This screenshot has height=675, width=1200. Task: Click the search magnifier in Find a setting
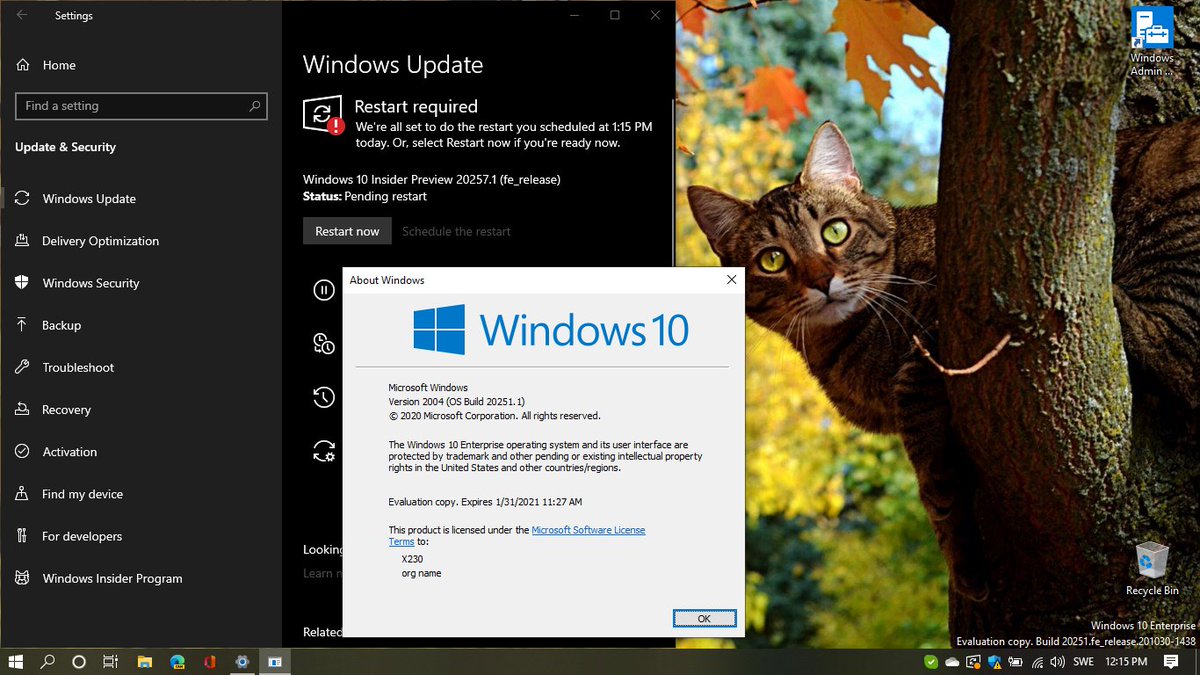[255, 106]
